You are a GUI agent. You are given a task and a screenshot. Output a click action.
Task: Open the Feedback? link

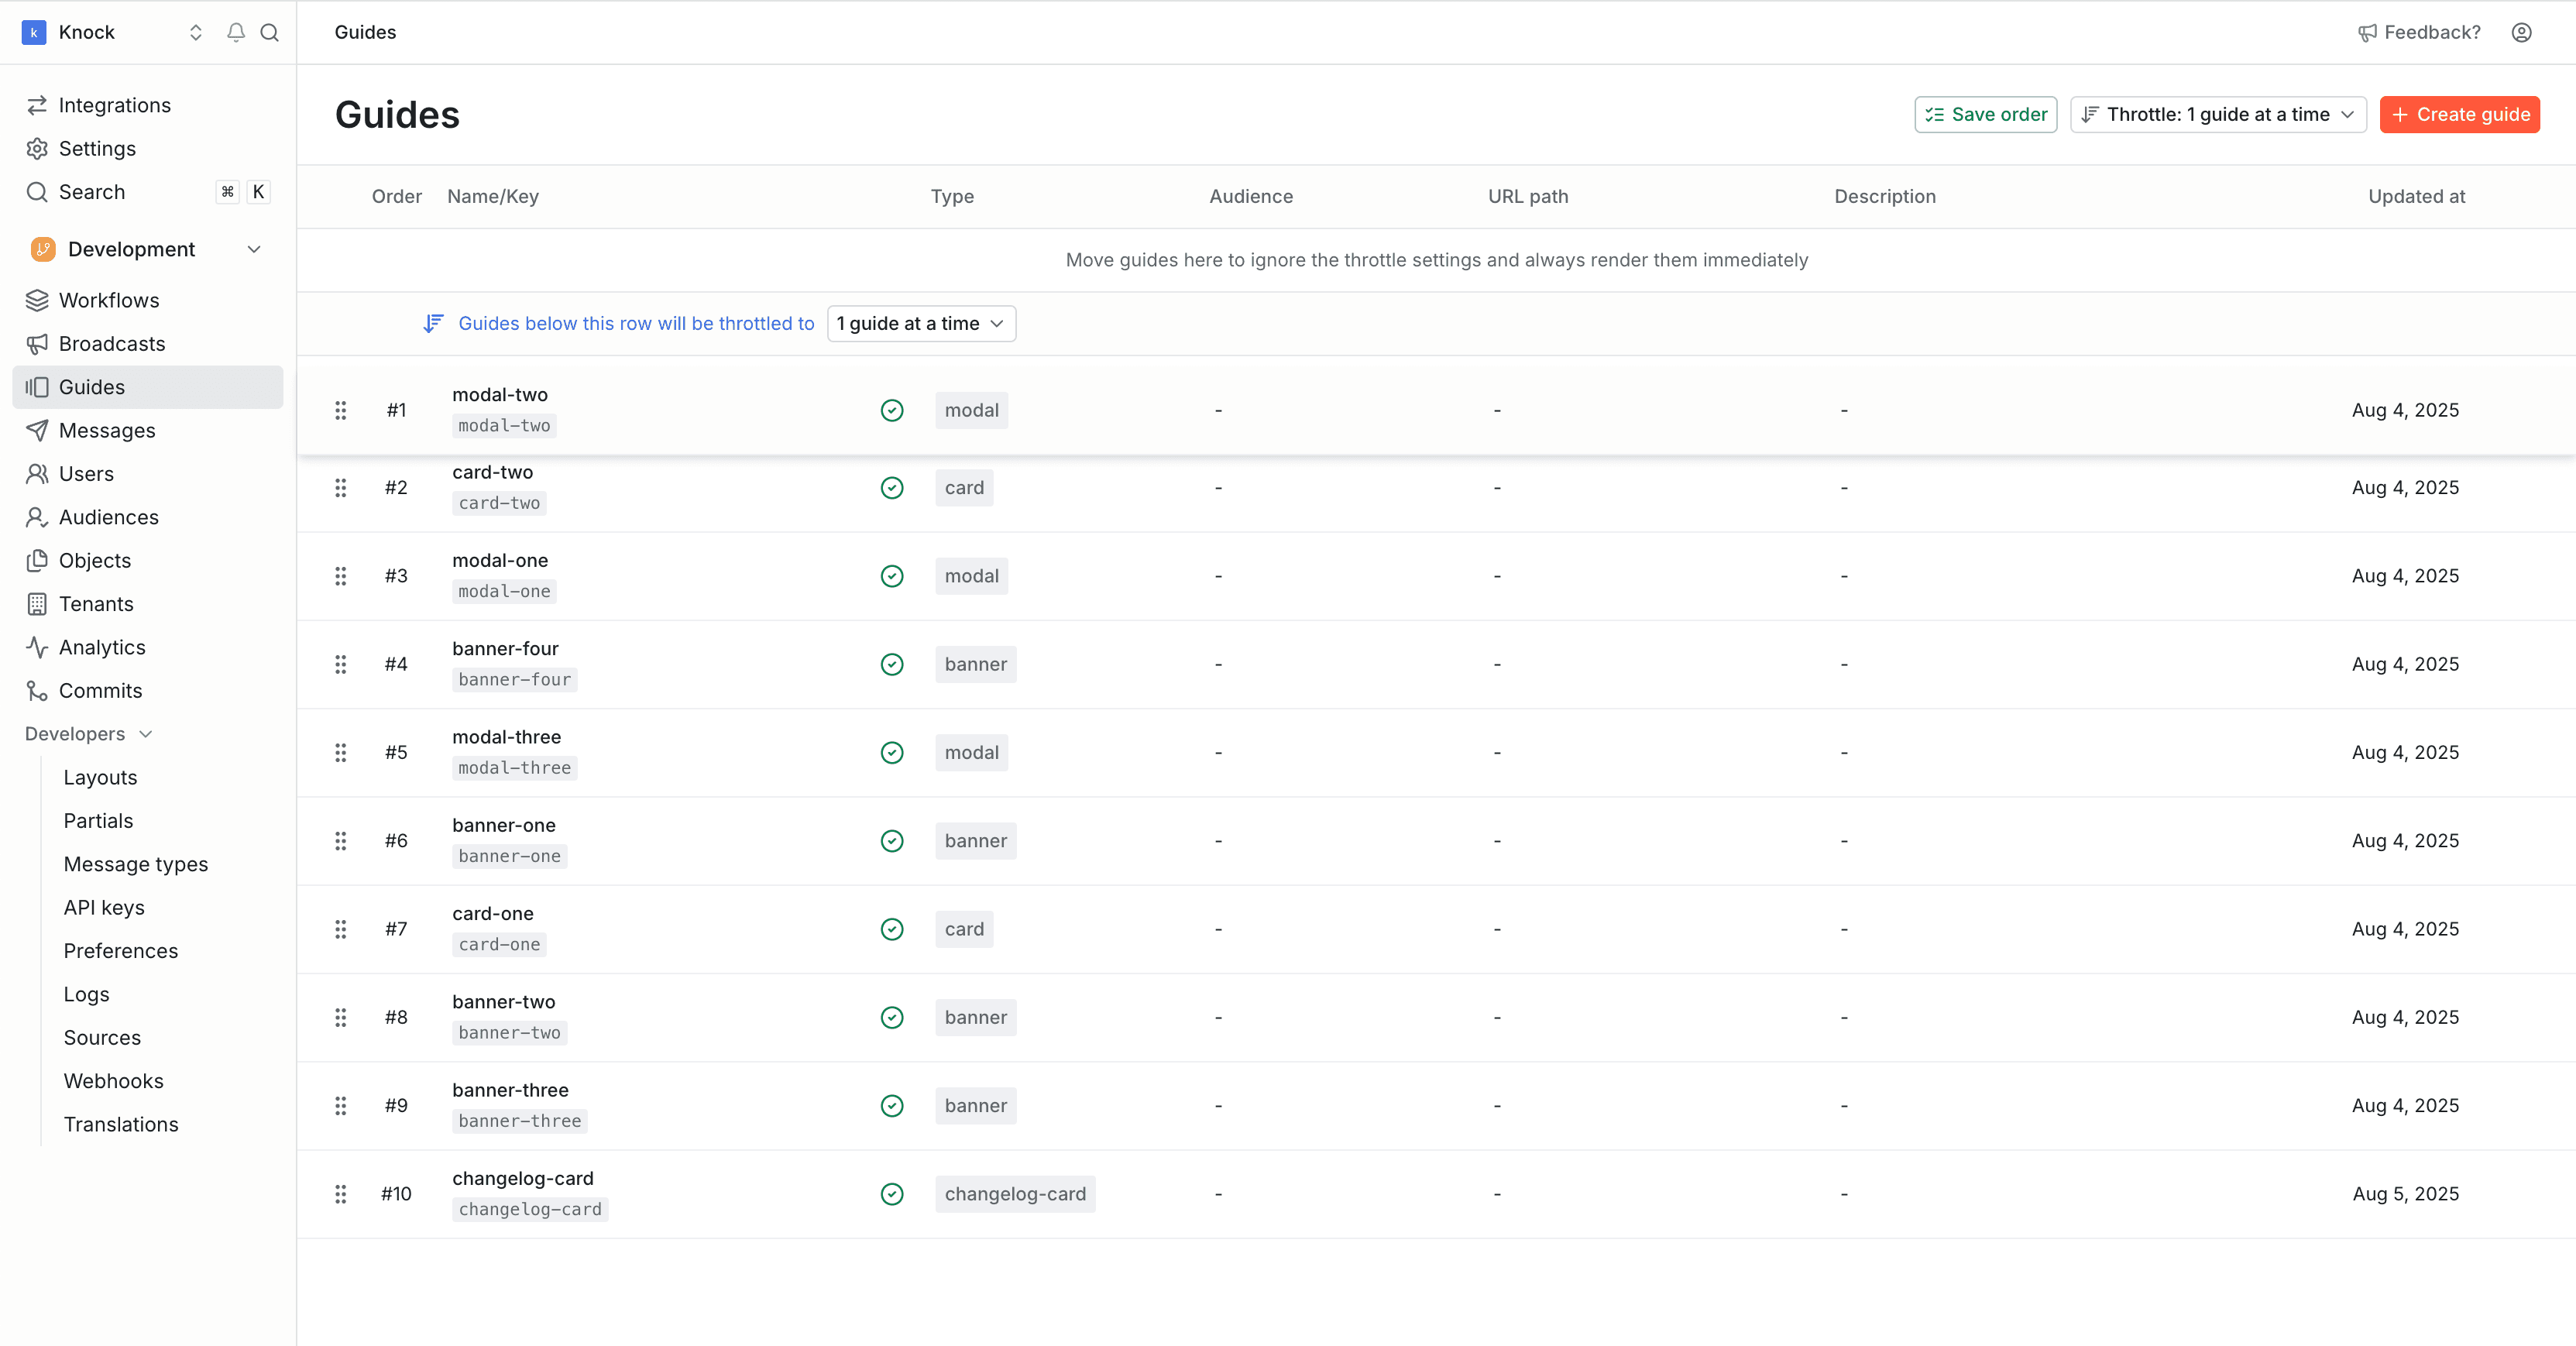(2418, 32)
